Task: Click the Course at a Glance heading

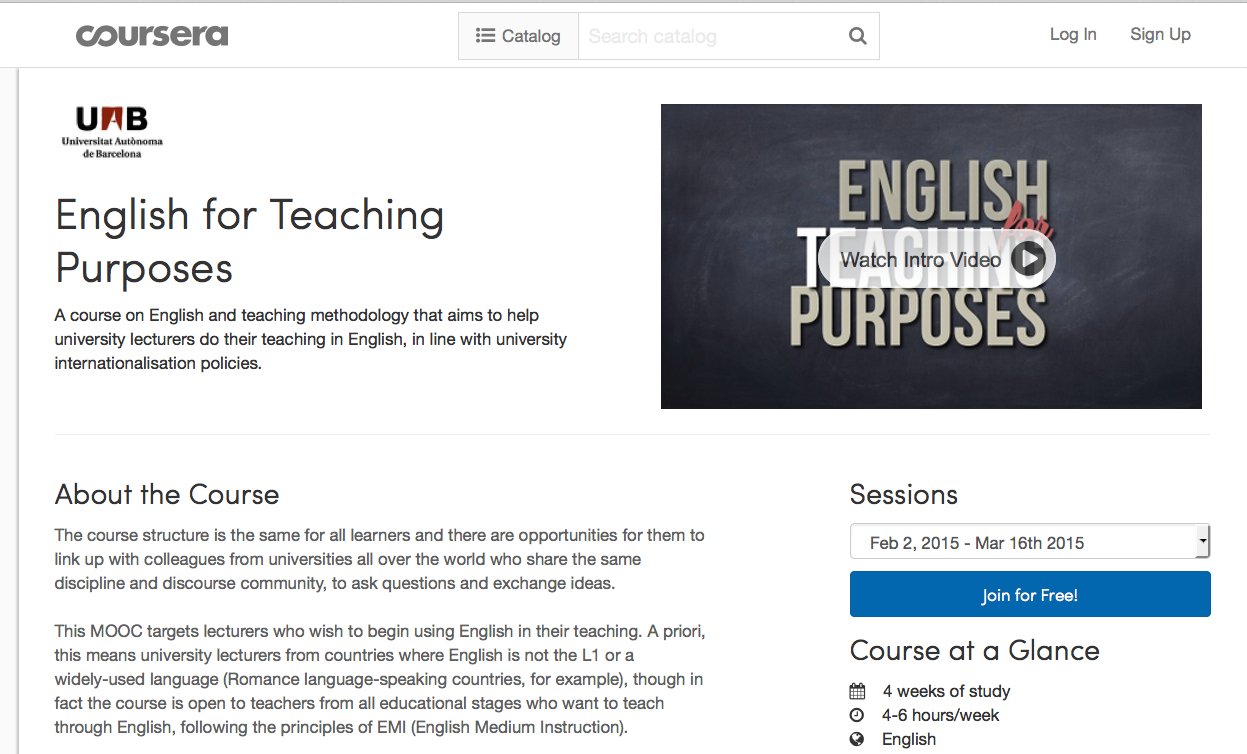Action: [x=975, y=650]
